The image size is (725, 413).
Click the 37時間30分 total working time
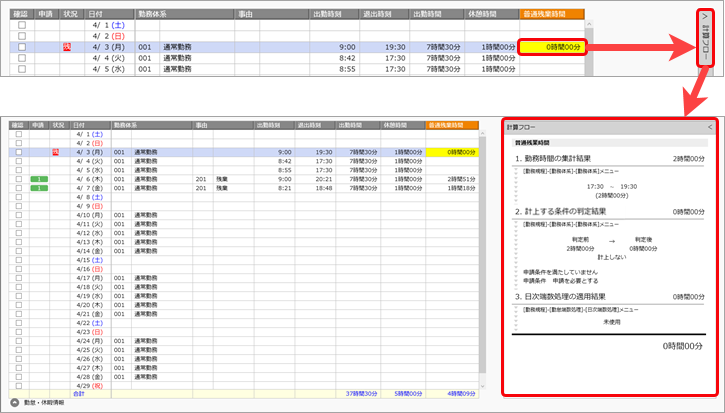coord(362,394)
